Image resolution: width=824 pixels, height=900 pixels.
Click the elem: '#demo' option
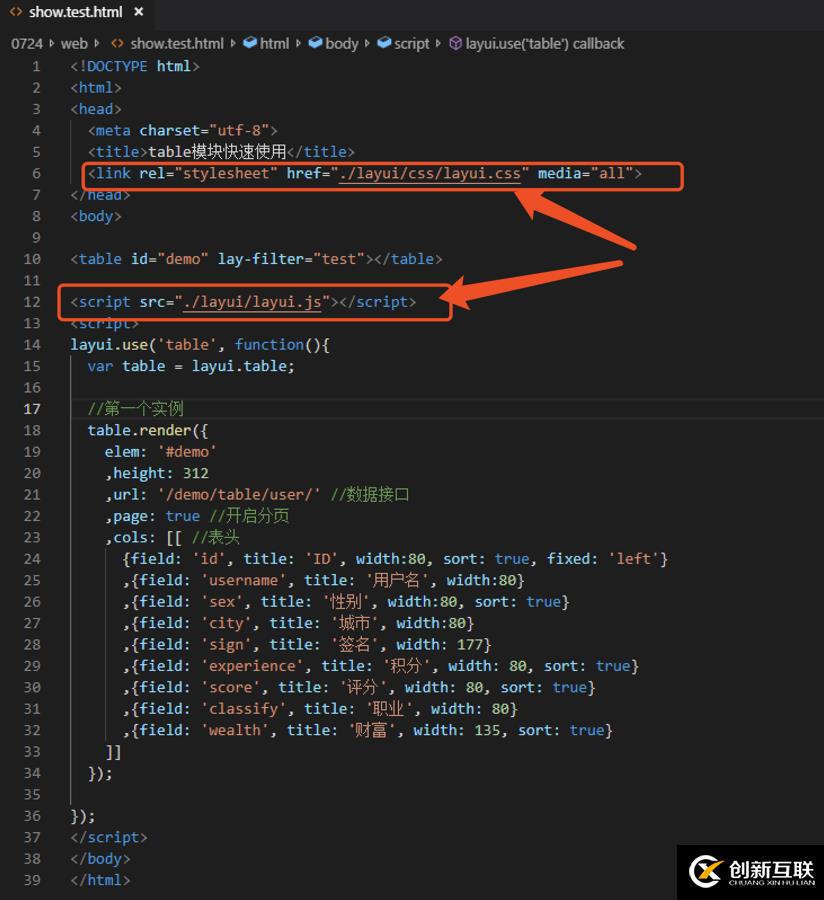coord(161,452)
